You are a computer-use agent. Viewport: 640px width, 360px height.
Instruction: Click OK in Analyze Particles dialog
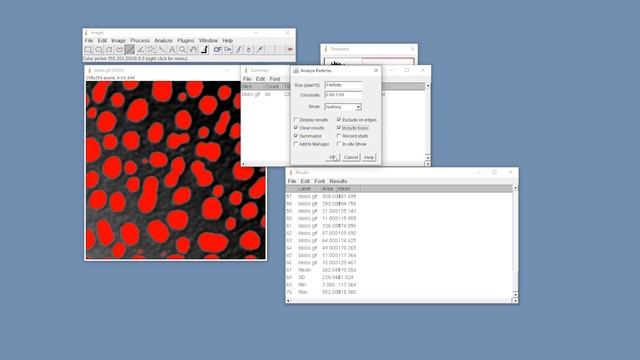(332, 157)
